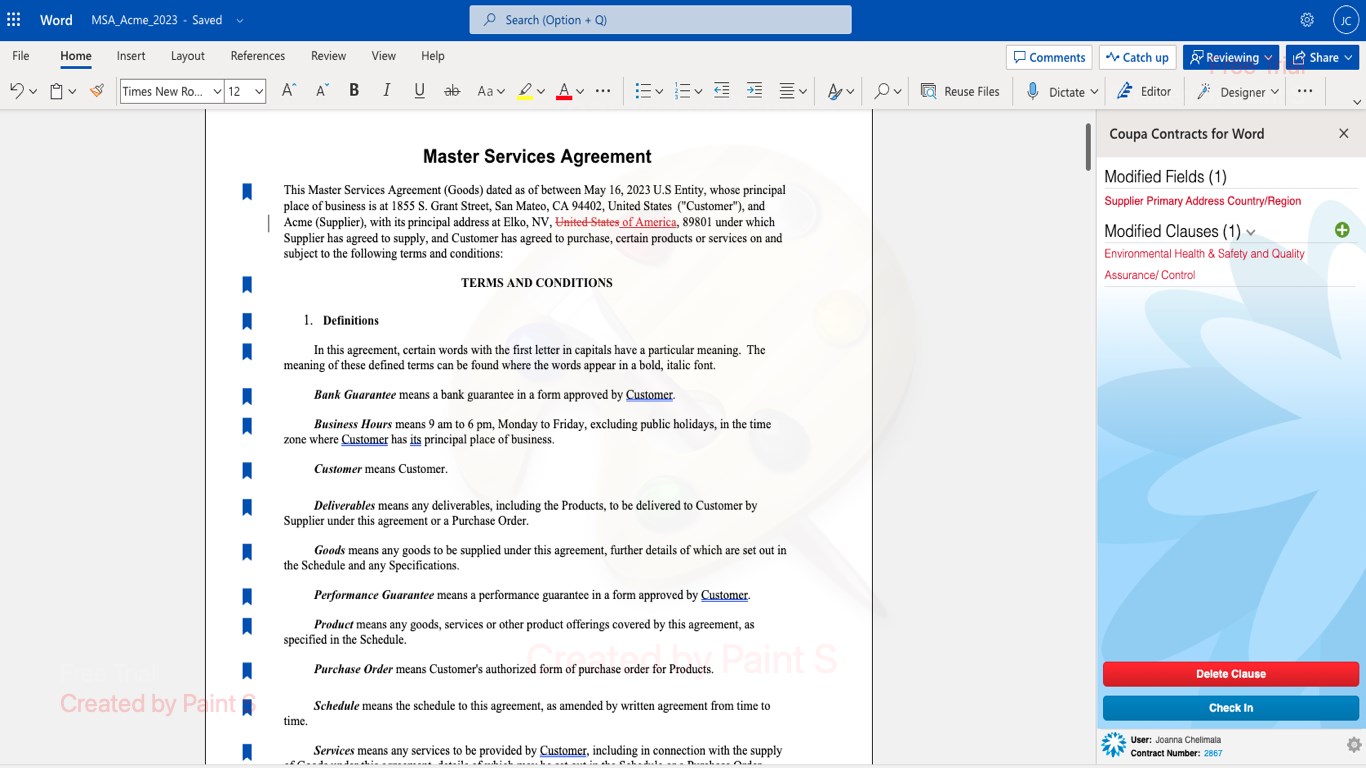The image size is (1366, 768).
Task: Open the document title saved-status dropdown
Action: 240,20
